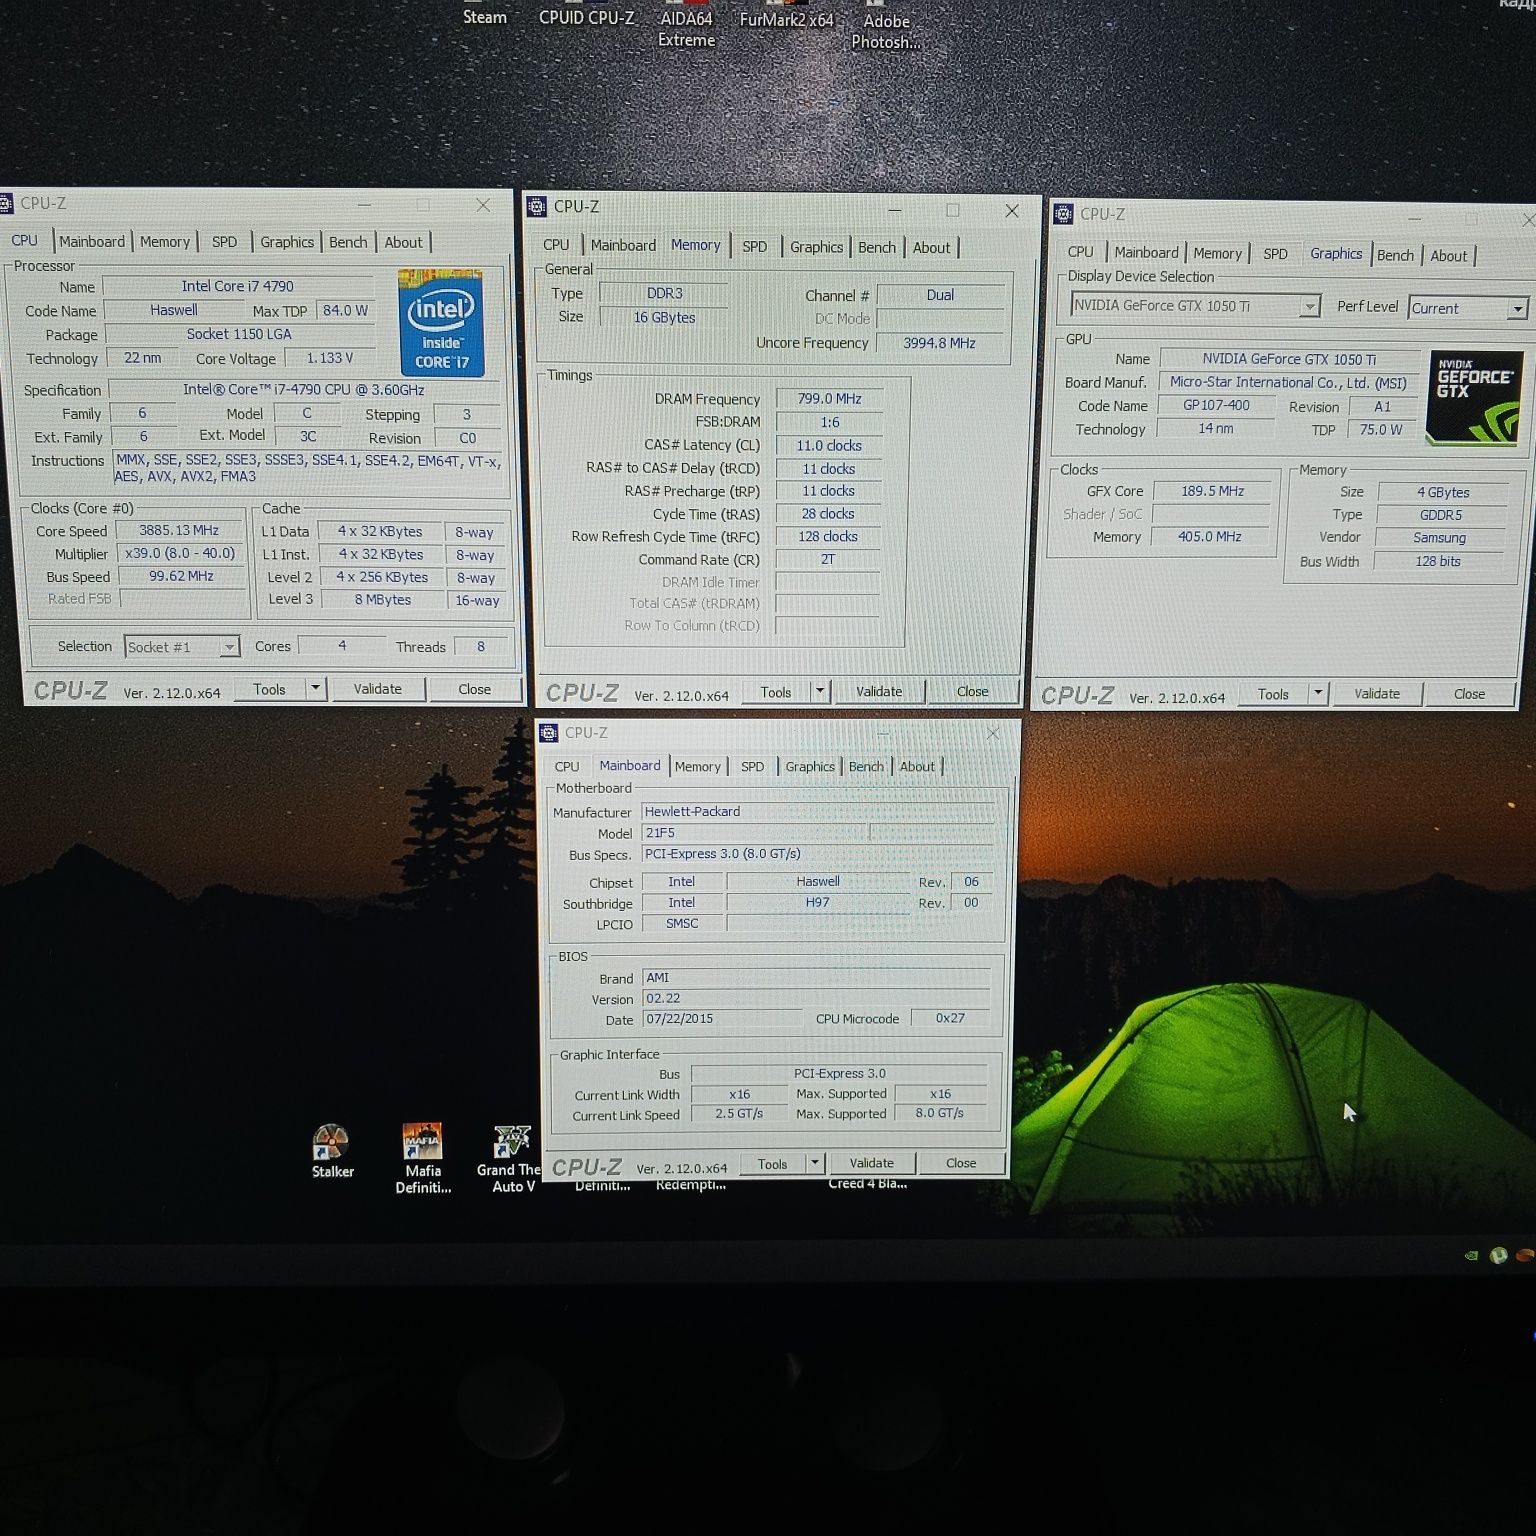
Task: Click the Uncore Frequency 3994.8 MHz value
Action: (x=940, y=343)
